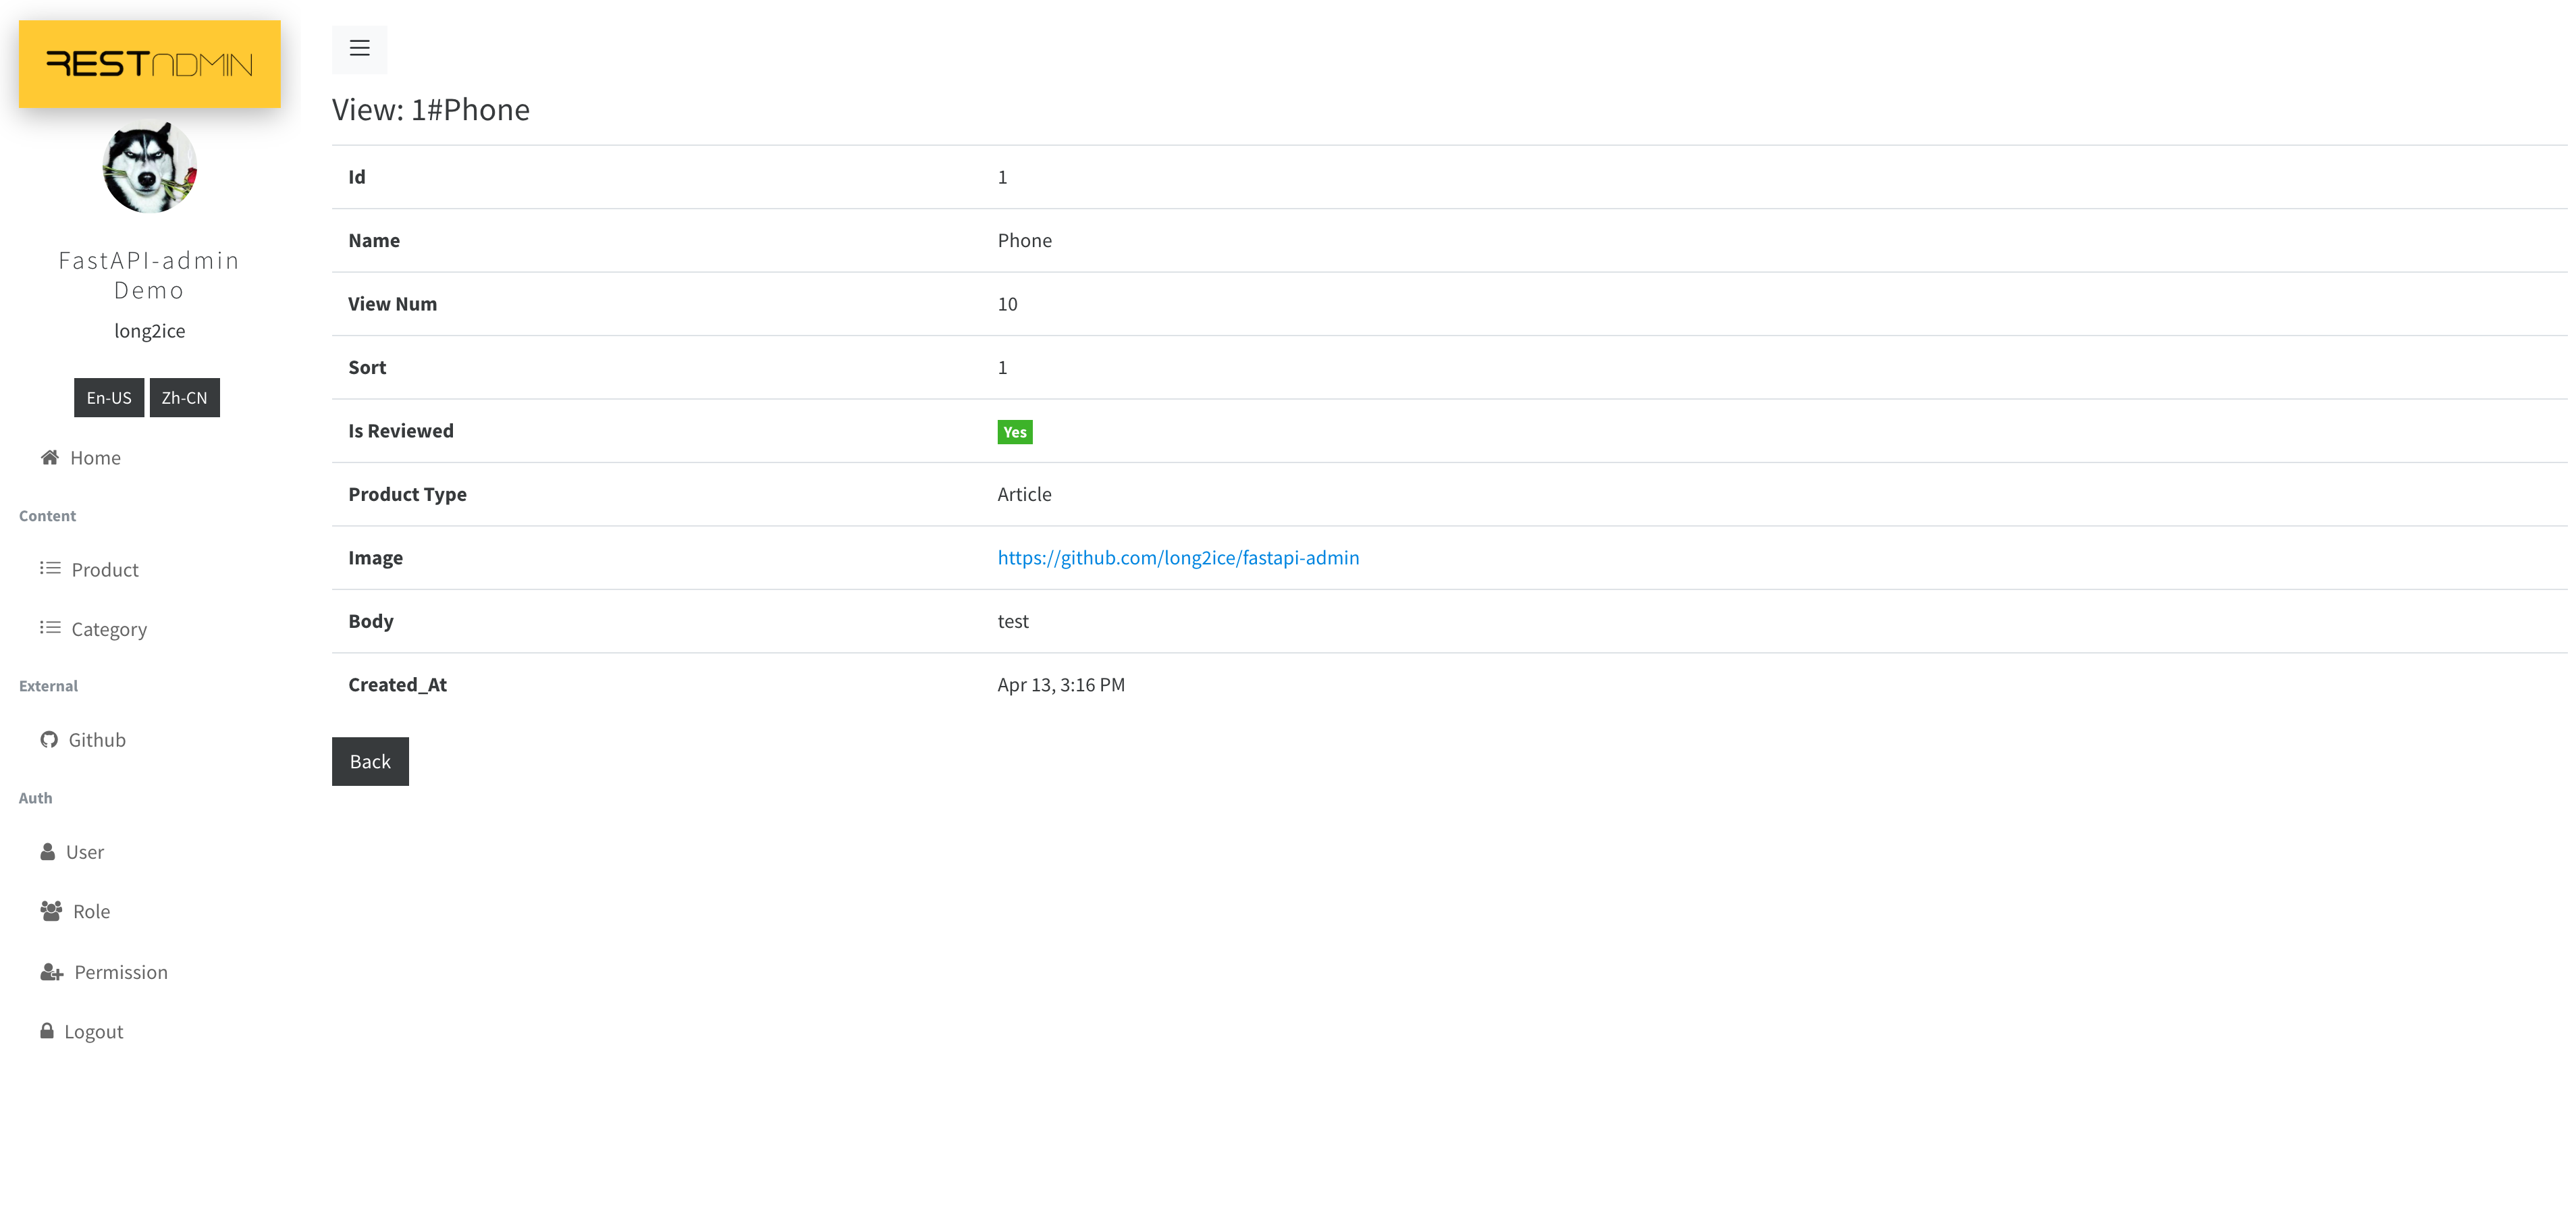Click the 'Content' section header
The image size is (2576, 1222).
pos(47,516)
